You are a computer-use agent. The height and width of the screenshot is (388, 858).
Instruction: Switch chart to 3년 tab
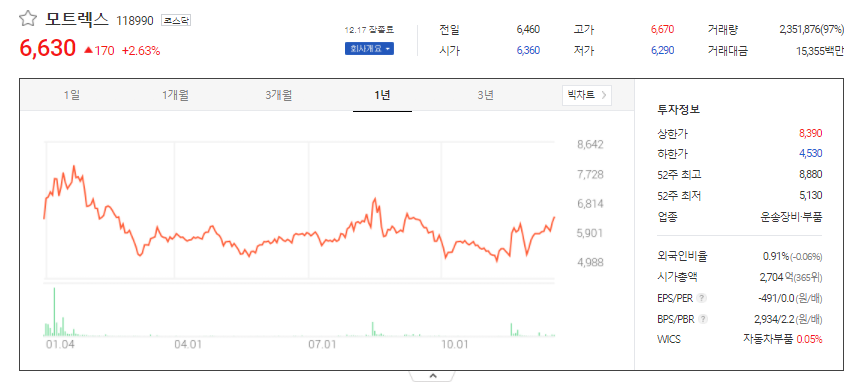pos(485,95)
